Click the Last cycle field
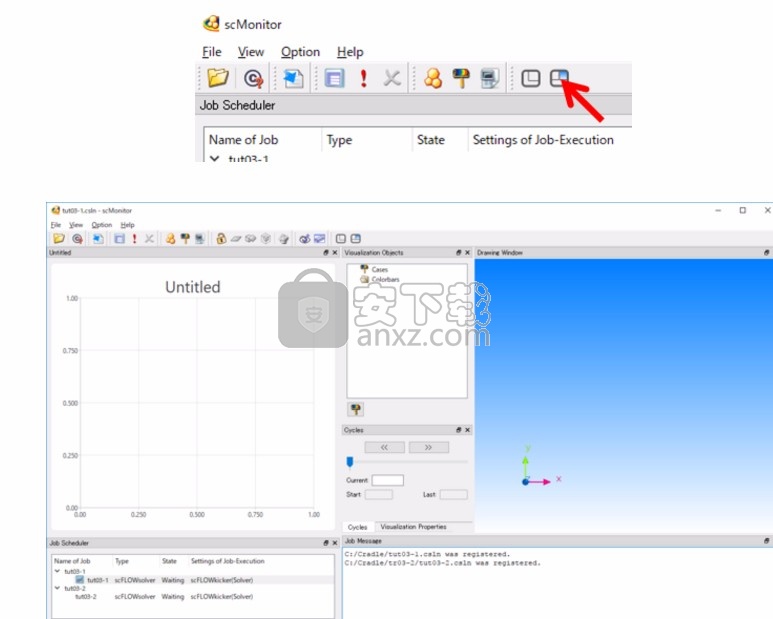This screenshot has height=619, width=773. tap(454, 494)
